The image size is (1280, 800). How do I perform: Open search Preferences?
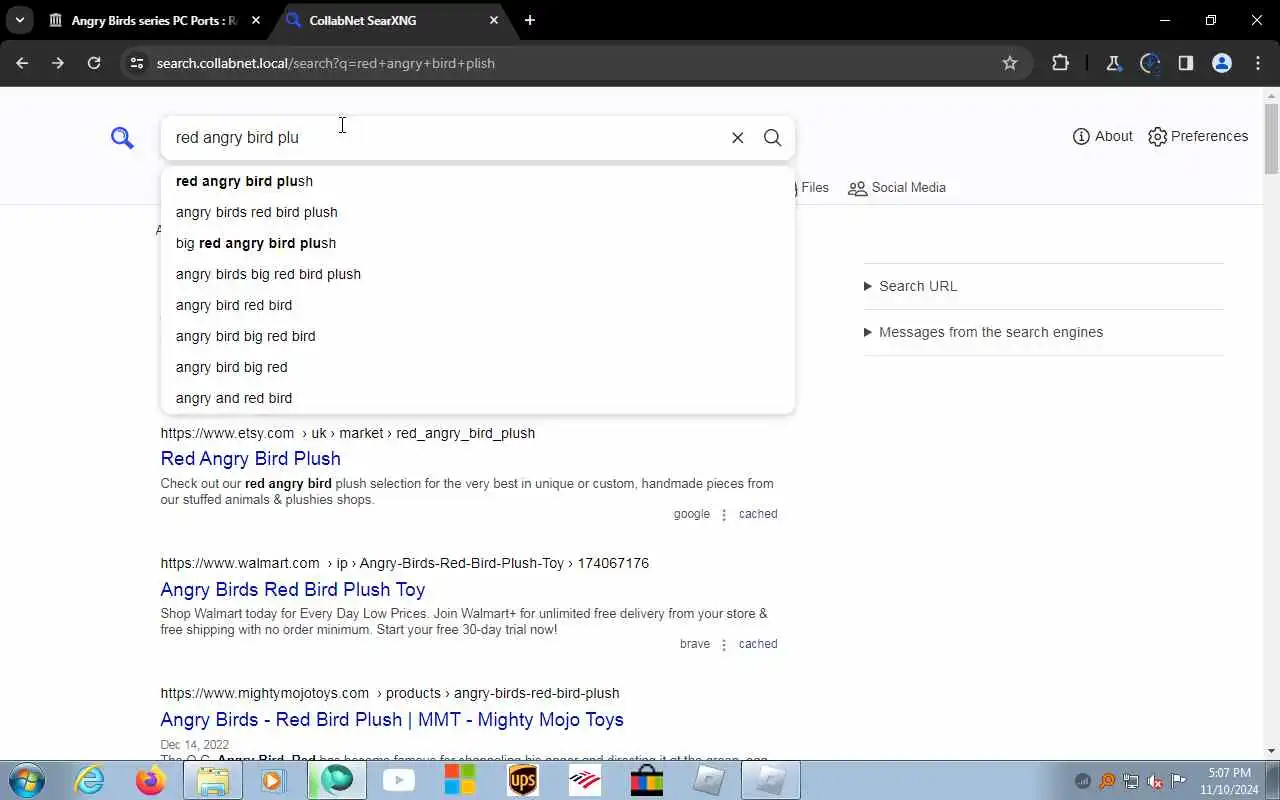(x=1198, y=136)
